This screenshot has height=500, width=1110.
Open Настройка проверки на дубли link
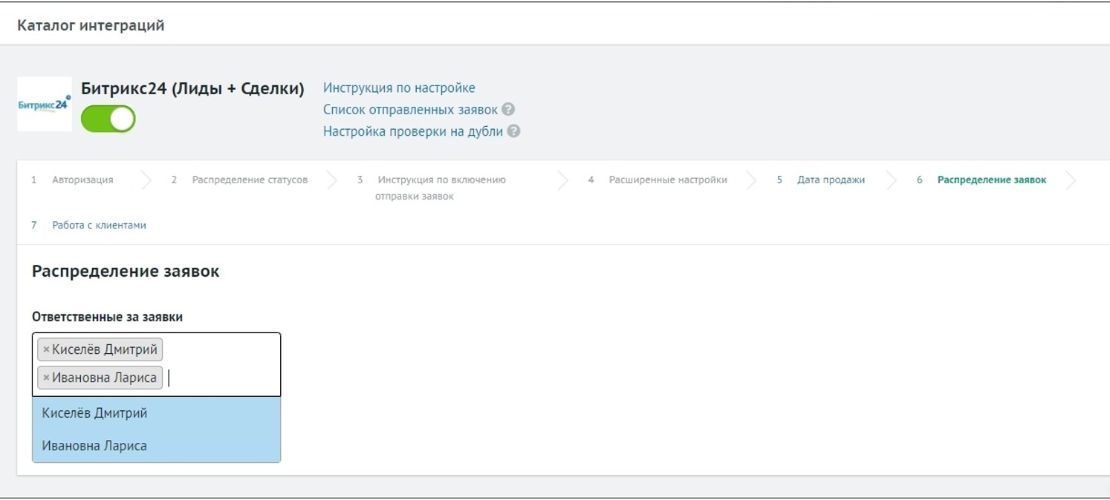coord(413,132)
